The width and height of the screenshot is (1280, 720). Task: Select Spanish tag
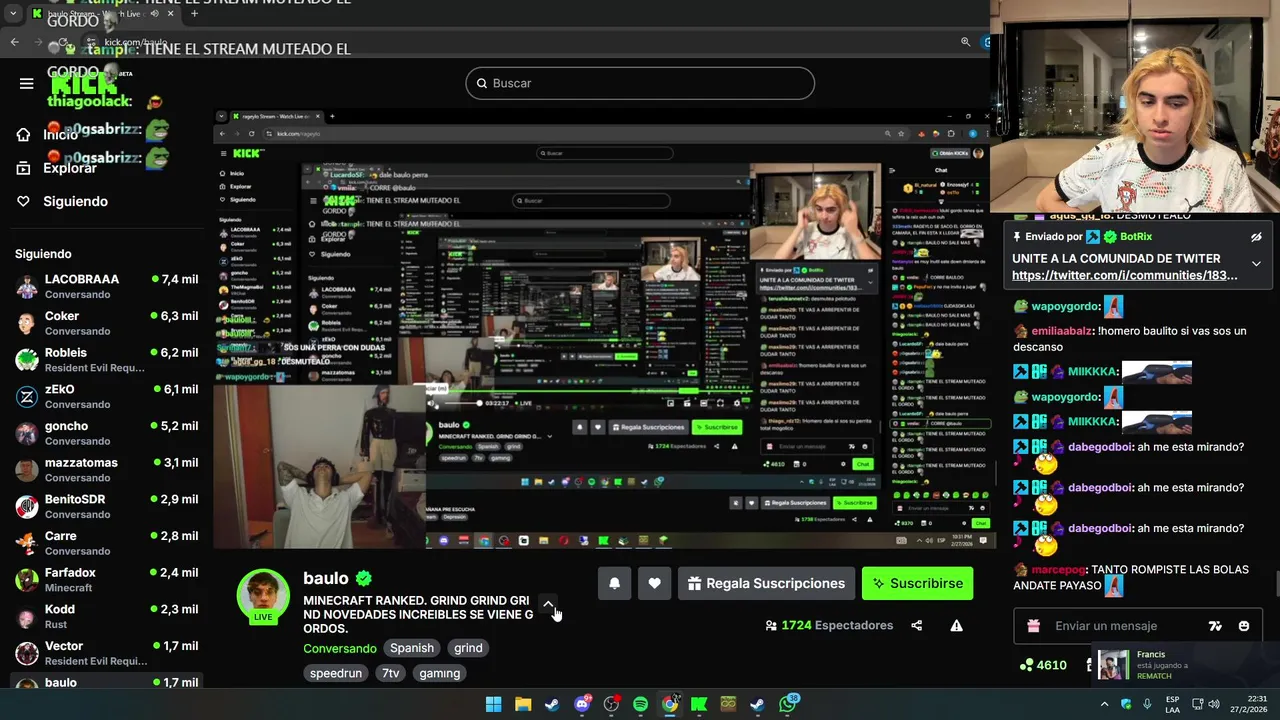(x=412, y=648)
